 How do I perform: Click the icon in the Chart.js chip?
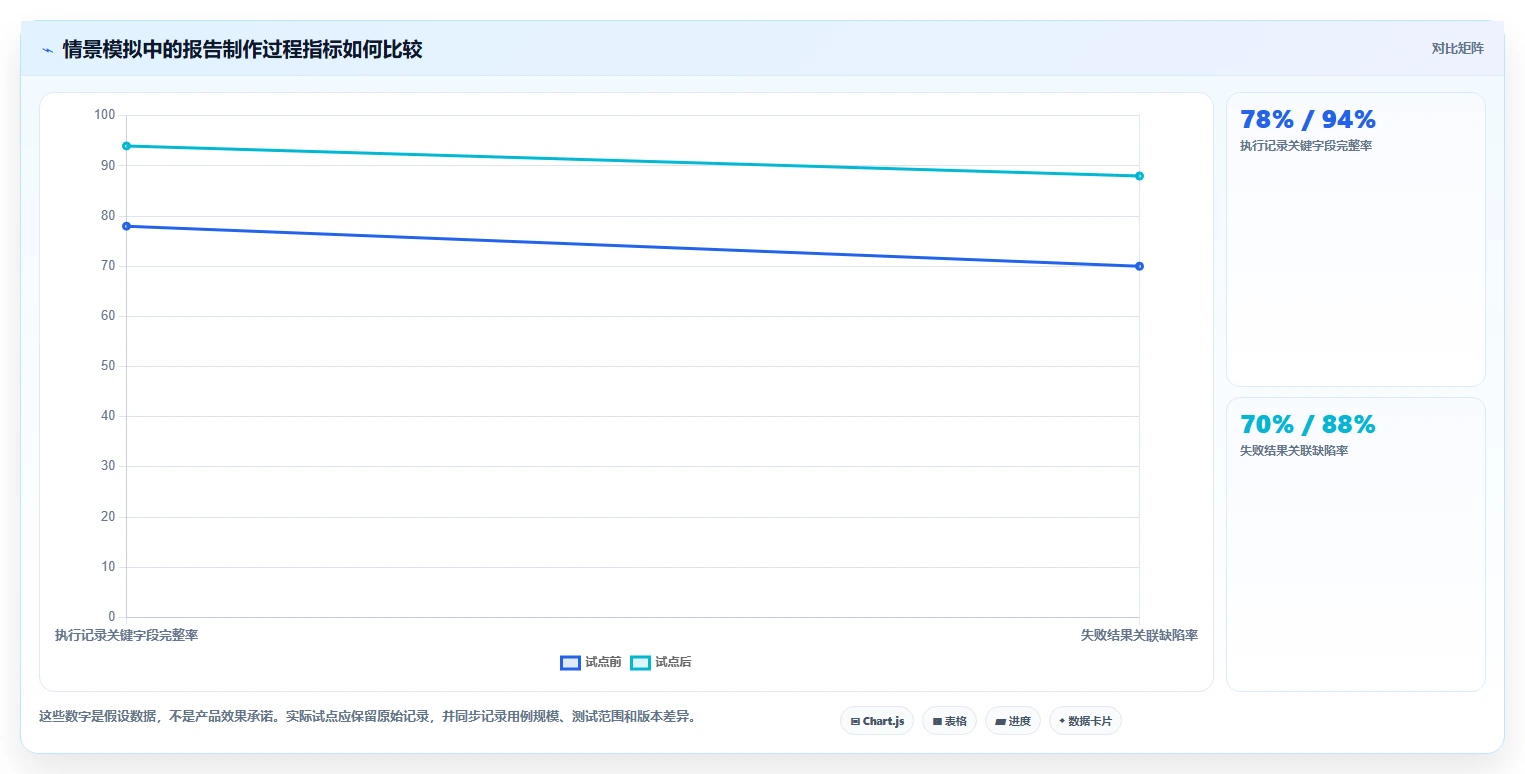click(x=855, y=721)
